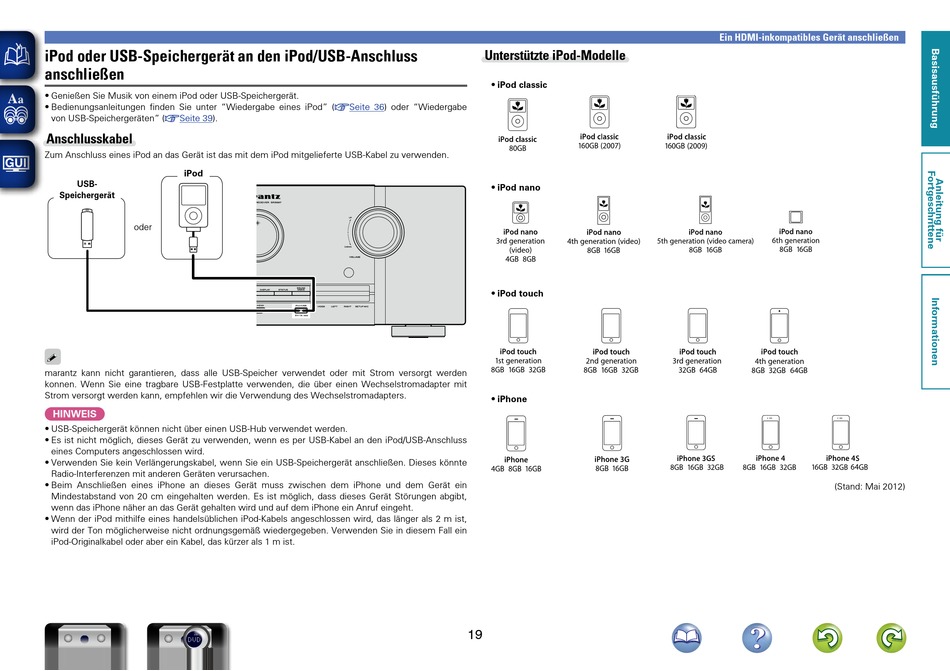
Task: Click the iPhone 4S device icon
Action: pyautogui.click(x=841, y=433)
